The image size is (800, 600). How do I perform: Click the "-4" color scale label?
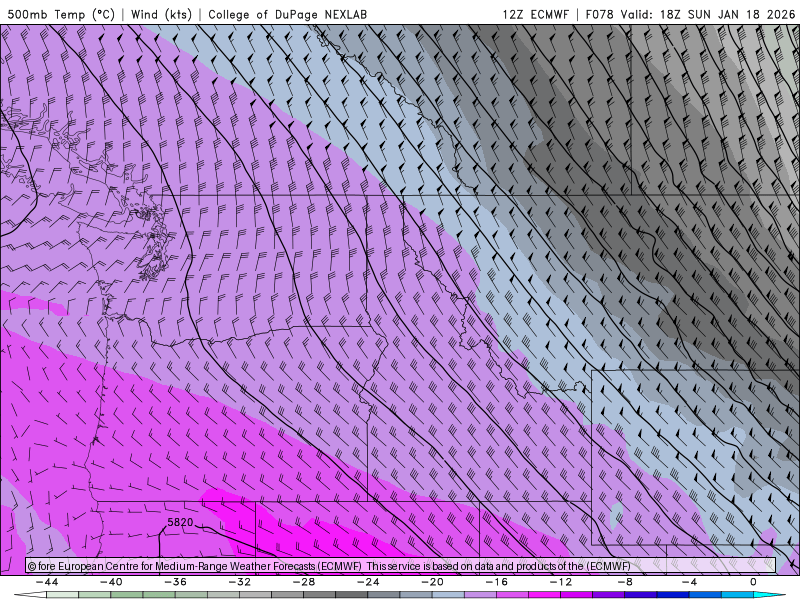pos(689,582)
